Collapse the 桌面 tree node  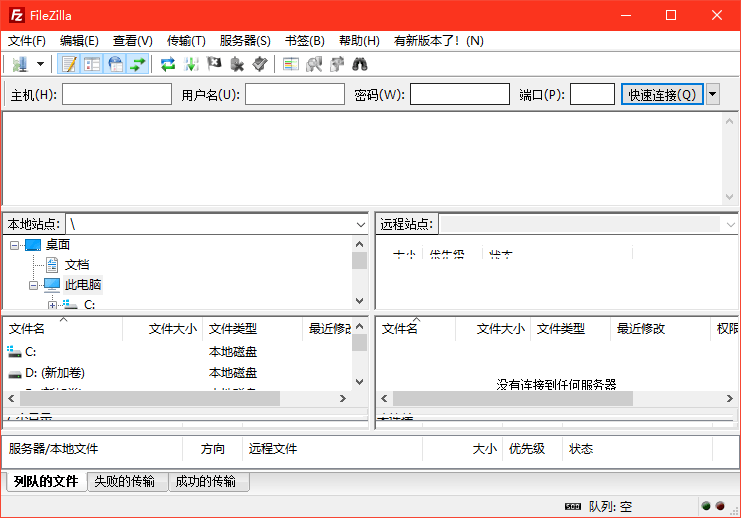(x=14, y=245)
